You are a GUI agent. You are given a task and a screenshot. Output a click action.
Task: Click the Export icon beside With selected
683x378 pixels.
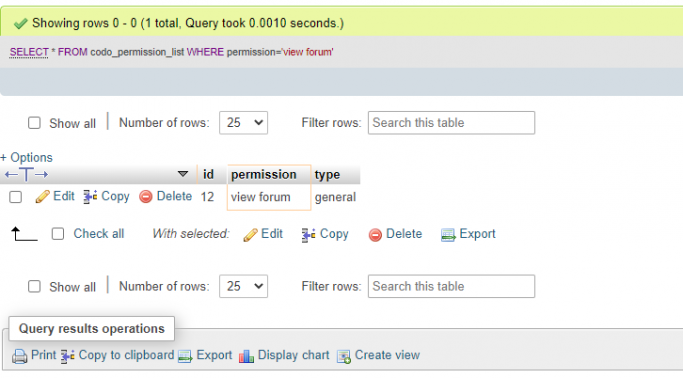coord(448,235)
